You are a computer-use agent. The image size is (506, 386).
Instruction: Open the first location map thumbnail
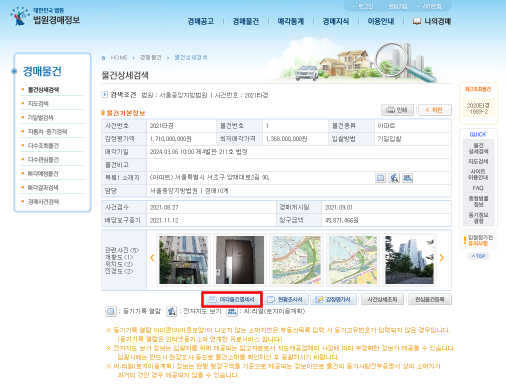point(296,260)
